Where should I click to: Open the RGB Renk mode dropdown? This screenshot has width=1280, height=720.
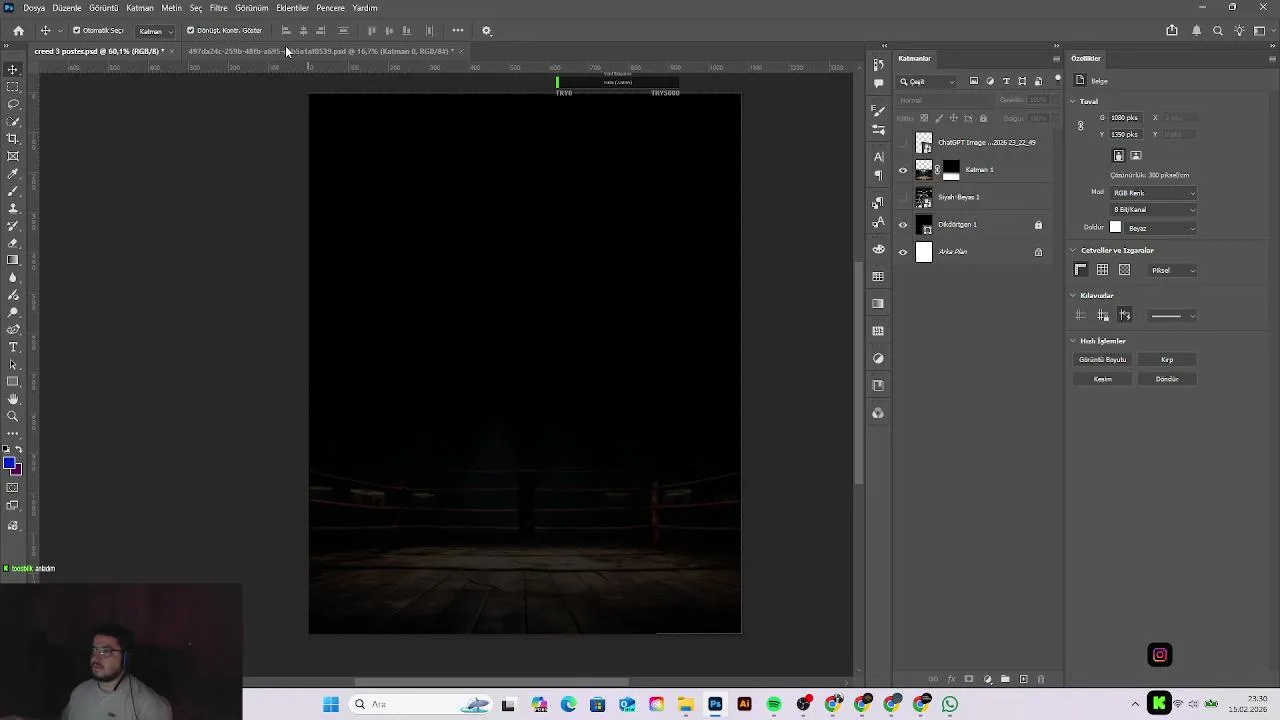pos(1154,193)
